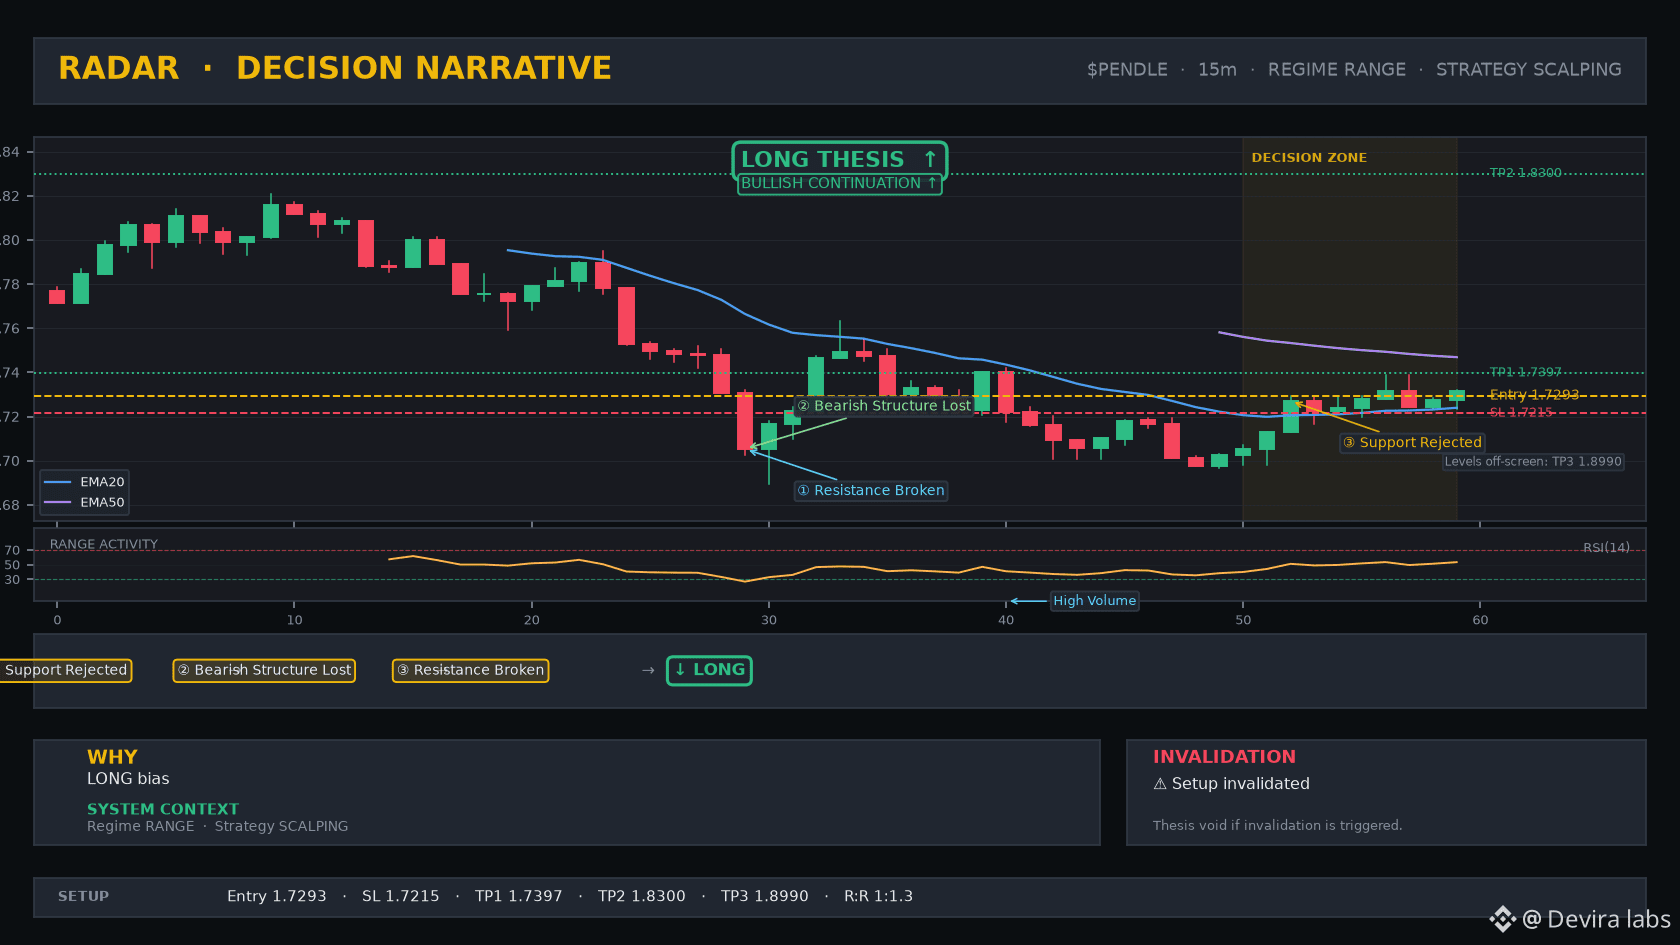The height and width of the screenshot is (945, 1680).
Task: Click TP3 1.8990 in the SETUP bar
Action: (x=764, y=896)
